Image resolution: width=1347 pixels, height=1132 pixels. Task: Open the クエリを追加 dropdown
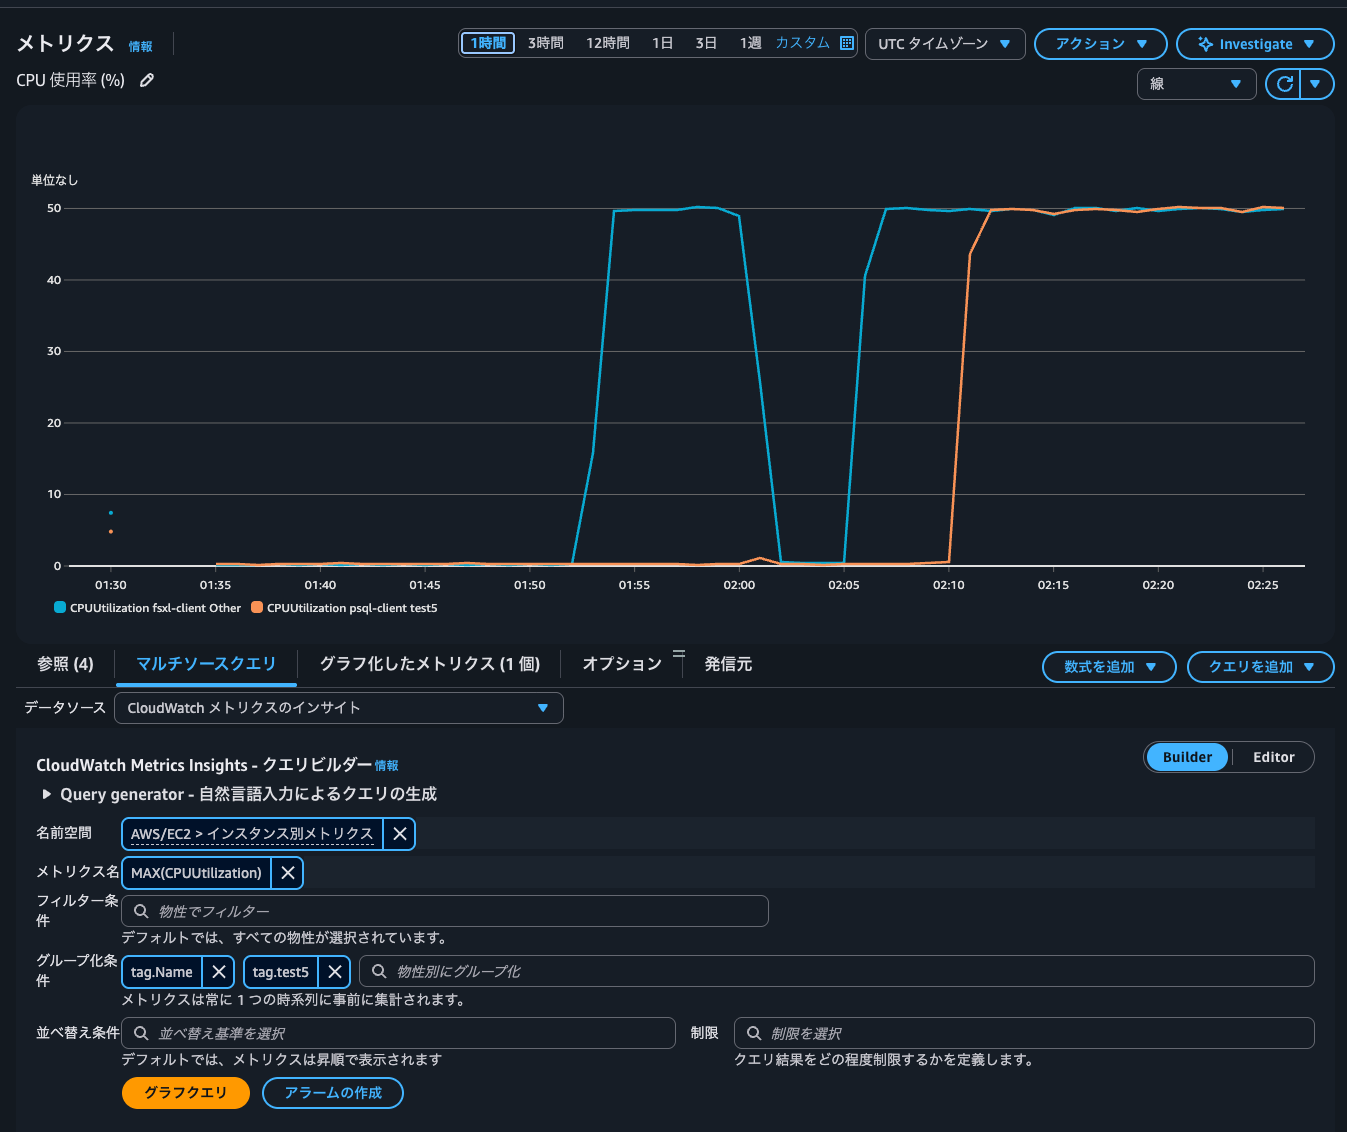click(x=1260, y=667)
